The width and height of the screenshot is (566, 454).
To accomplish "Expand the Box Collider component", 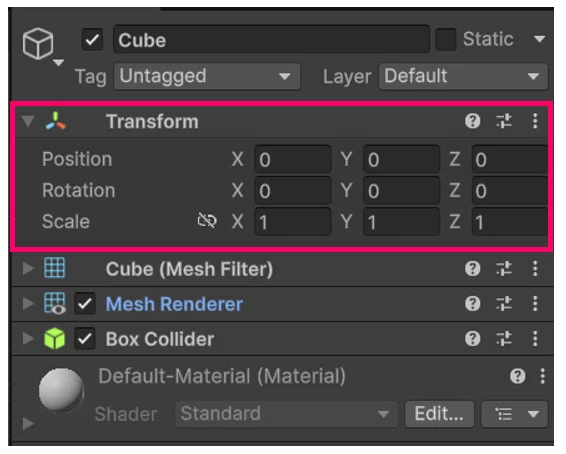I will (28, 339).
